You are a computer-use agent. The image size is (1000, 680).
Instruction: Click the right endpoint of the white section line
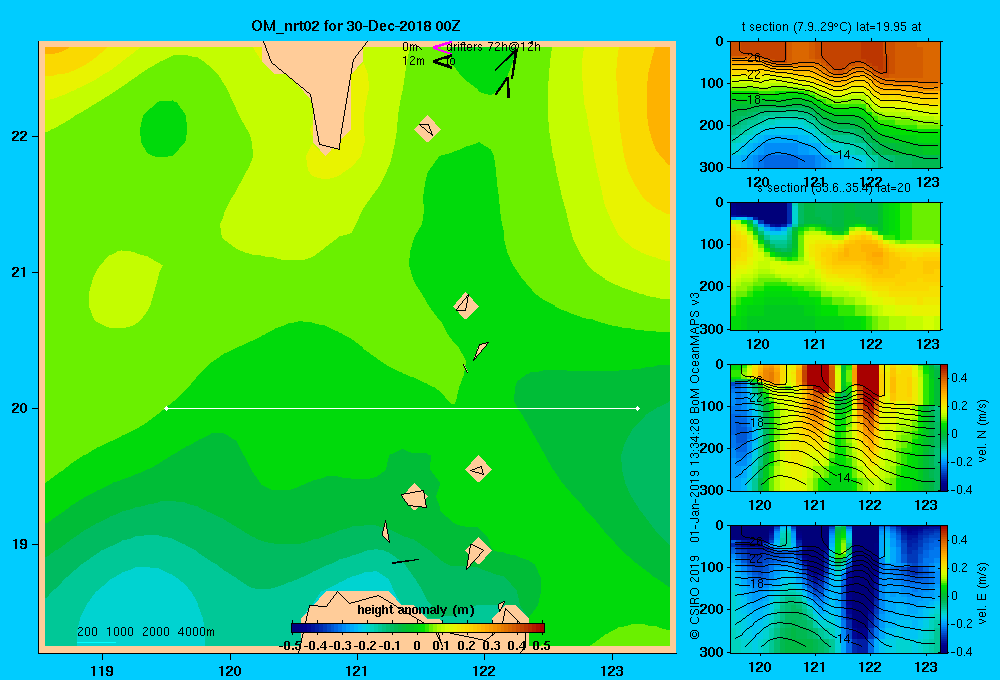tap(638, 408)
